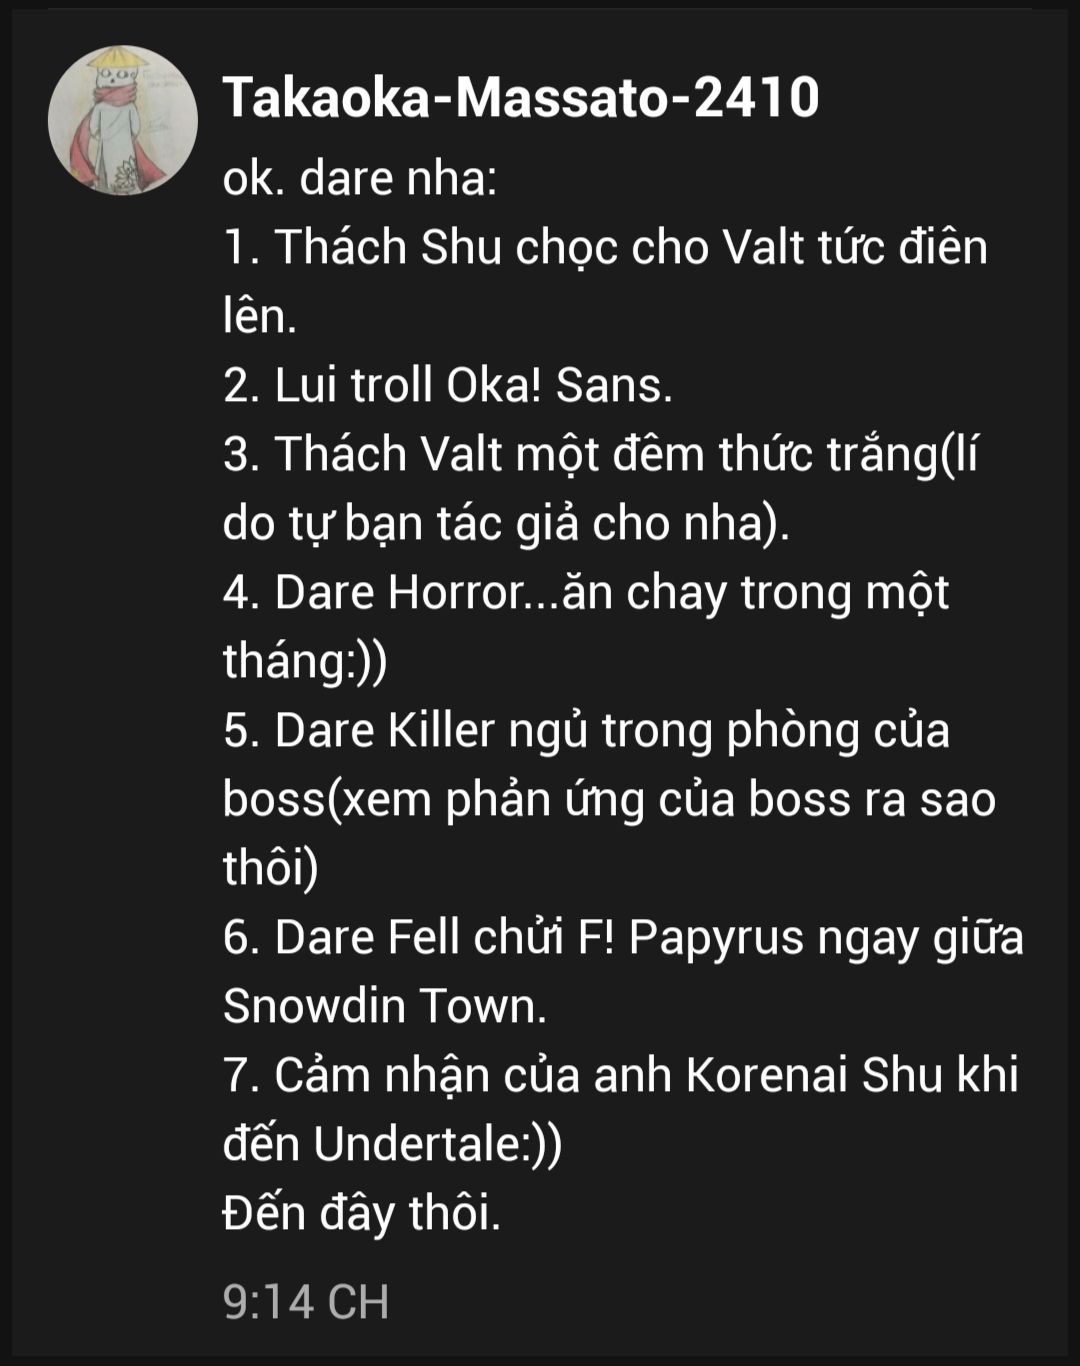The image size is (1080, 1366).
Task: Select dare 2 "Lui troll Oka! Sans."
Action: 448,385
